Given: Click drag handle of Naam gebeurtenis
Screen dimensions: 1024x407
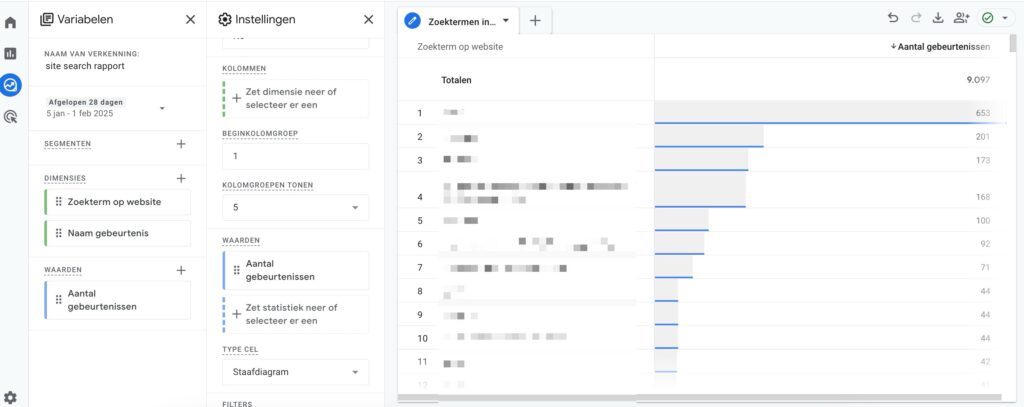Looking at the screenshot, I should [x=59, y=233].
